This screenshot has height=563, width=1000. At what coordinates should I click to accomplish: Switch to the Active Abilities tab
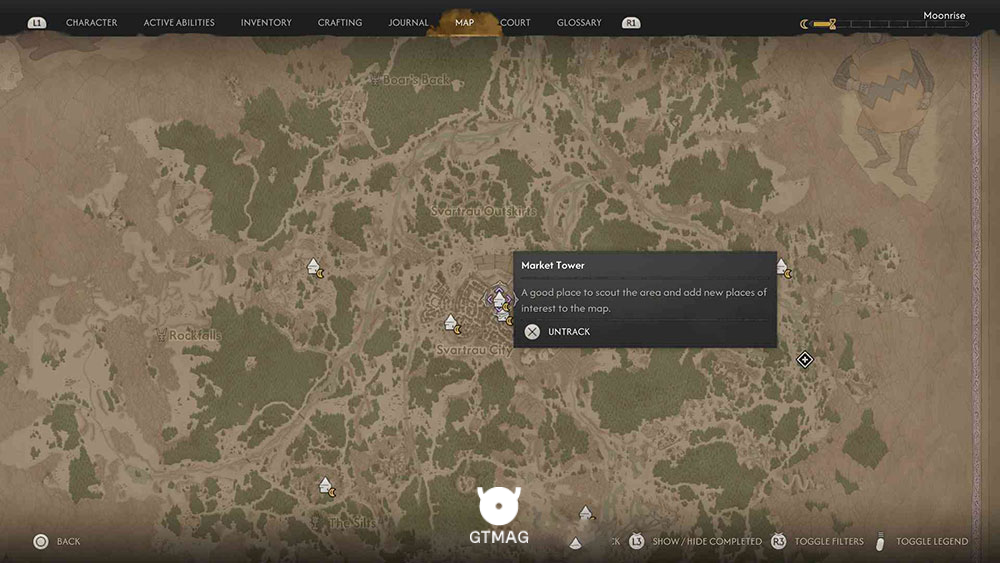179,22
